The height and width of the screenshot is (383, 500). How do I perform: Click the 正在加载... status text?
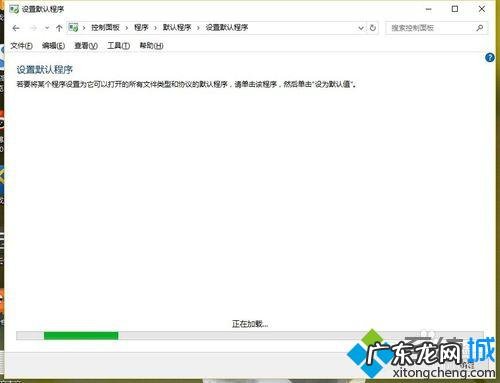tap(250, 324)
